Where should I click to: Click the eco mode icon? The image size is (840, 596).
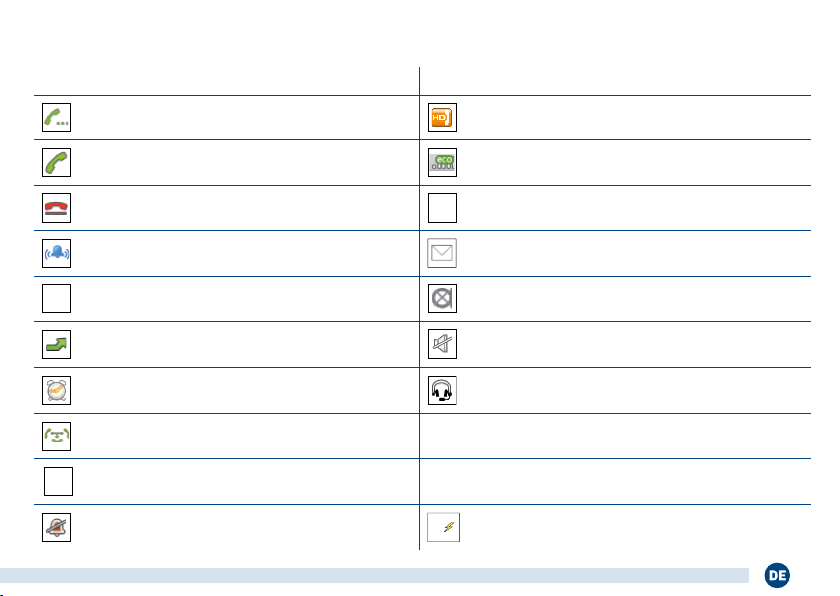pos(442,162)
